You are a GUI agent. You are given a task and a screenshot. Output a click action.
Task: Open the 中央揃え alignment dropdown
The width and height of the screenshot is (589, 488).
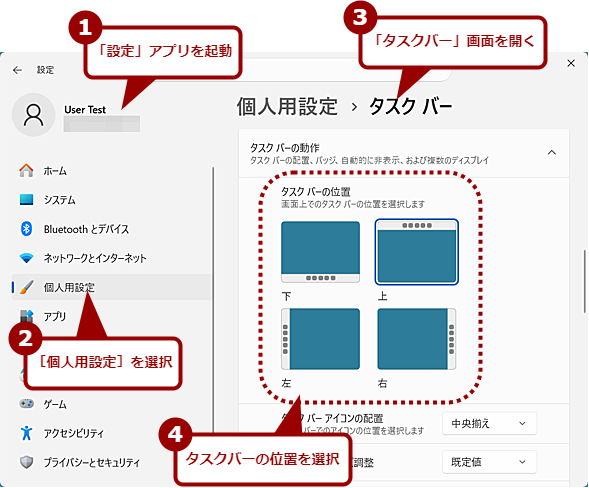(x=489, y=424)
